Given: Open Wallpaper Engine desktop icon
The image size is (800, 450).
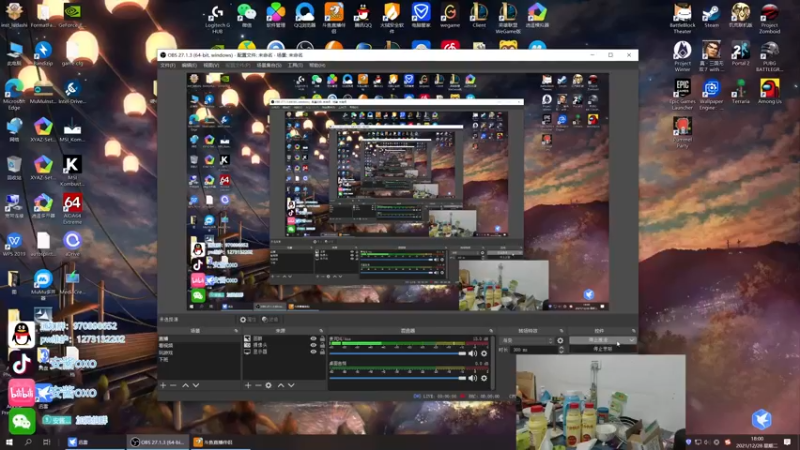Looking at the screenshot, I should tap(711, 94).
